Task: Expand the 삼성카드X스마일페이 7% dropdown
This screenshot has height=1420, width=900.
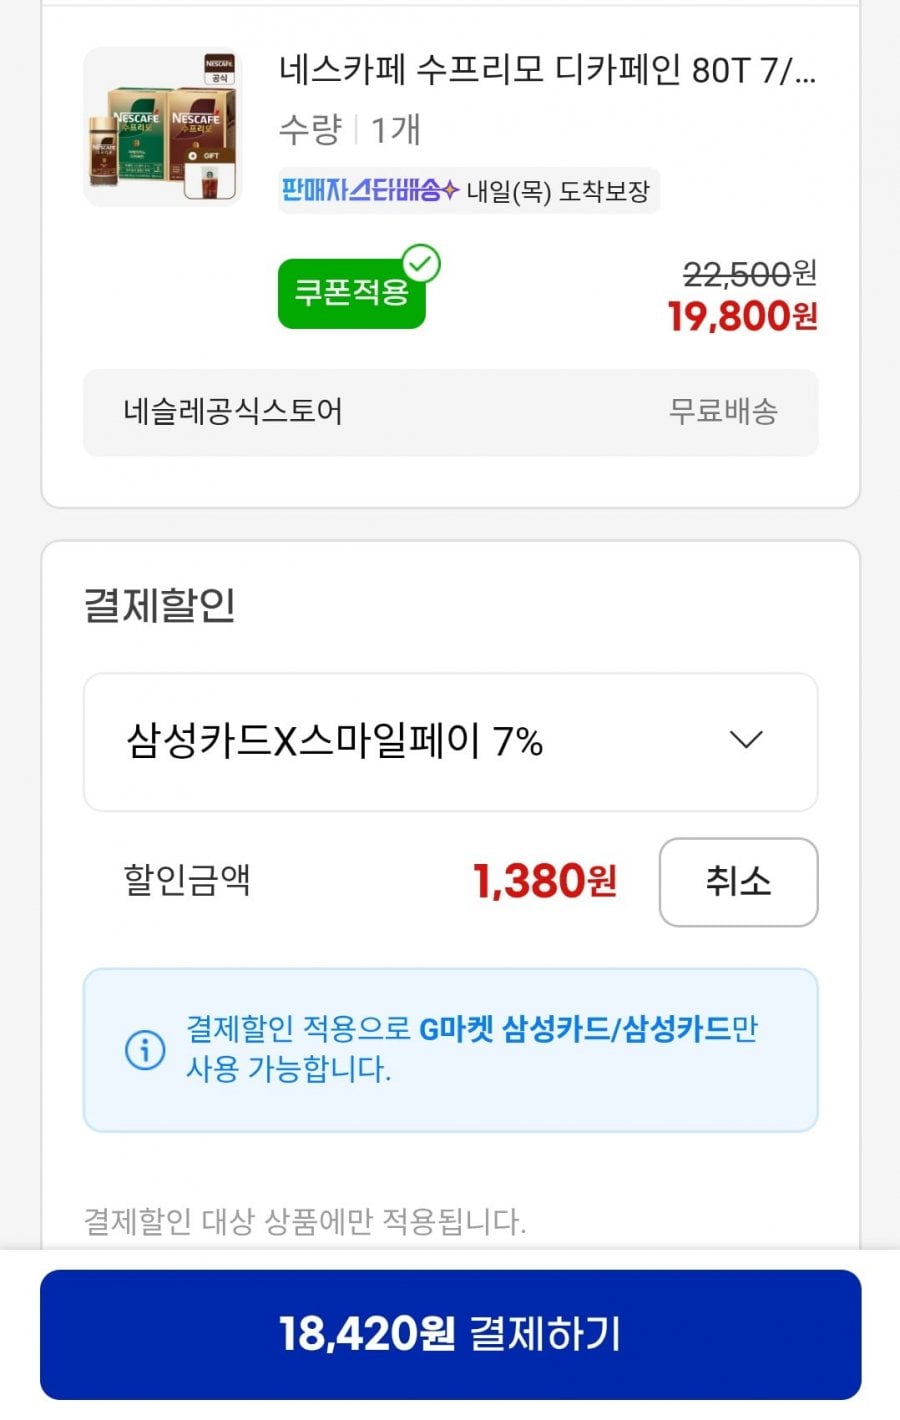Action: 450,742
